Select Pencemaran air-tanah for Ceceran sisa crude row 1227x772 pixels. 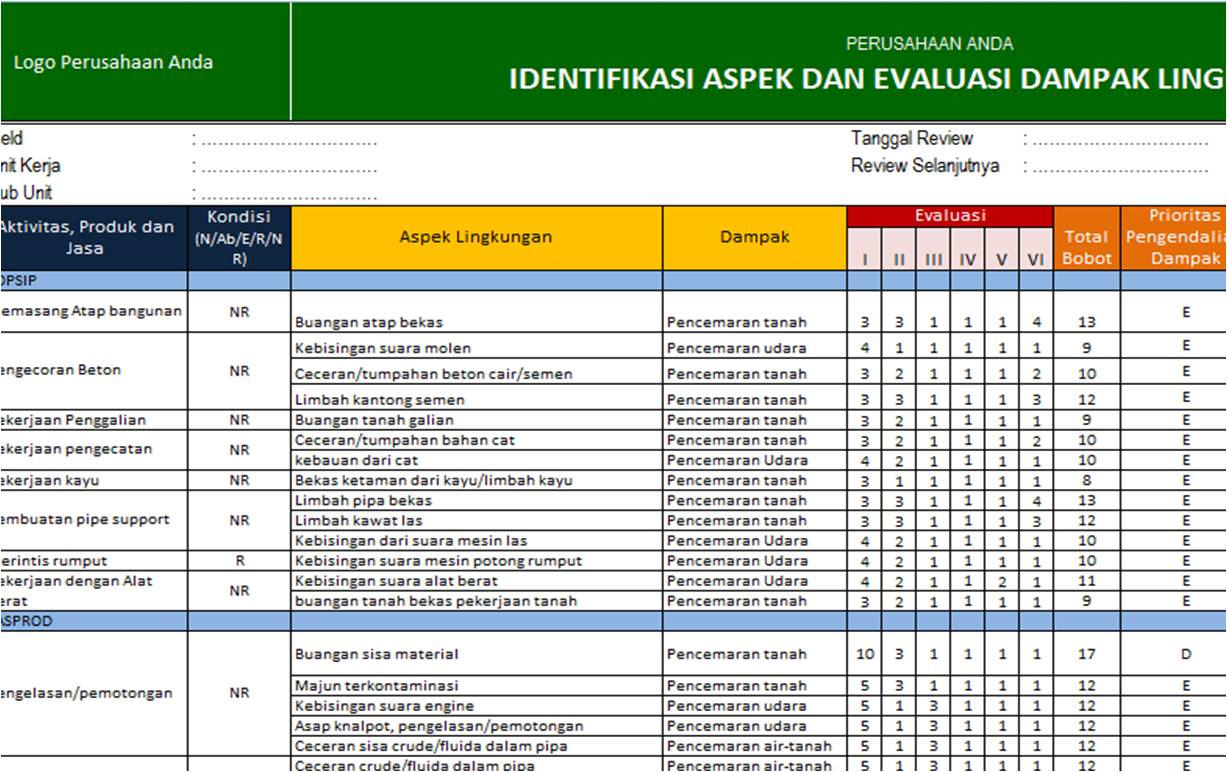[x=755, y=746]
